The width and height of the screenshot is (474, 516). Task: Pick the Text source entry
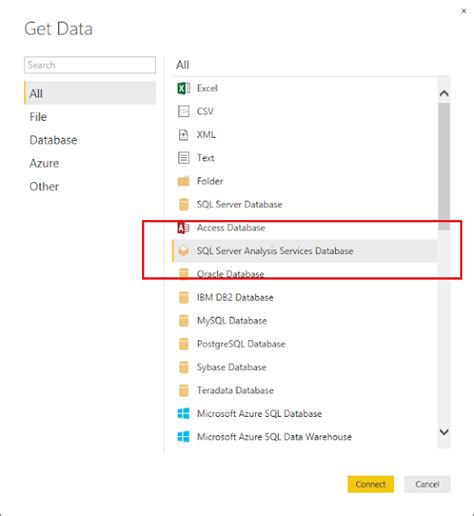[x=305, y=158]
